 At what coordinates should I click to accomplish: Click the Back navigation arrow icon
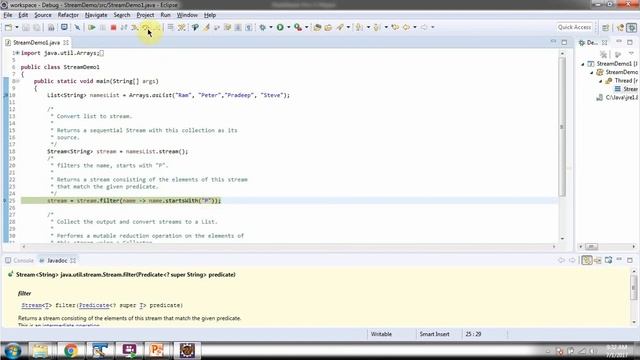click(406, 27)
